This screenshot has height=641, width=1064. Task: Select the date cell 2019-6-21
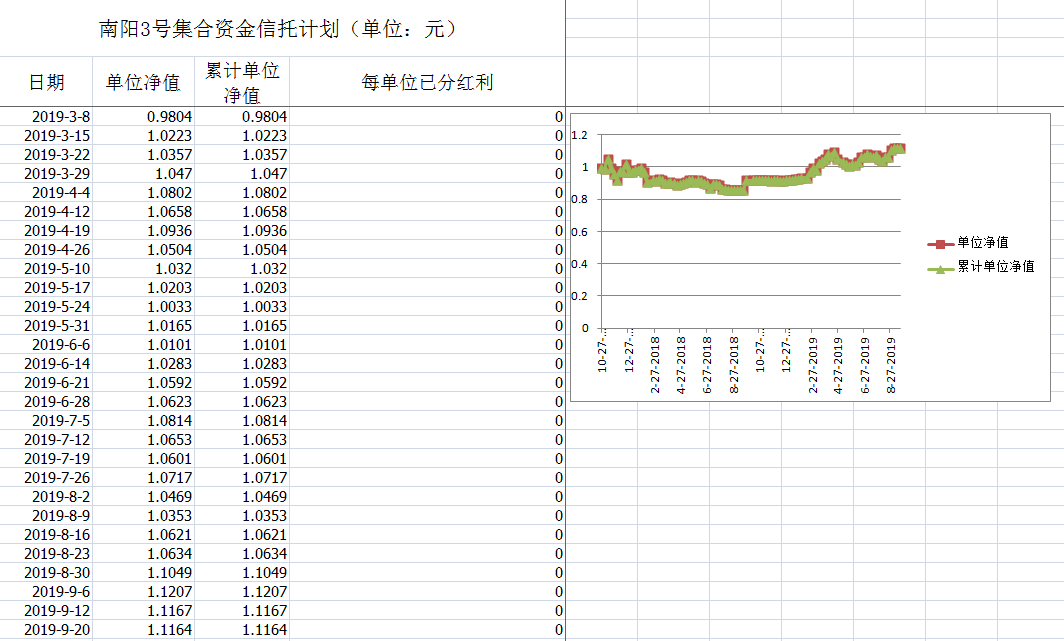[46, 383]
